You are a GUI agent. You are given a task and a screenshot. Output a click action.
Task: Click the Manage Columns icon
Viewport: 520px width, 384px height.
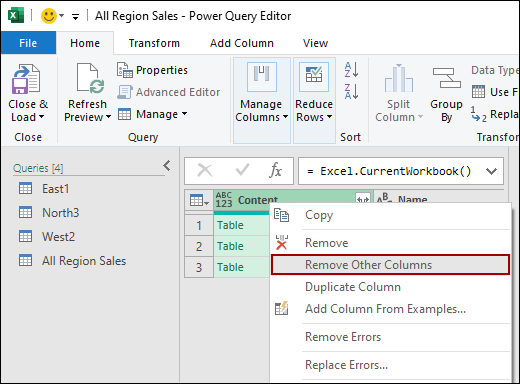262,77
